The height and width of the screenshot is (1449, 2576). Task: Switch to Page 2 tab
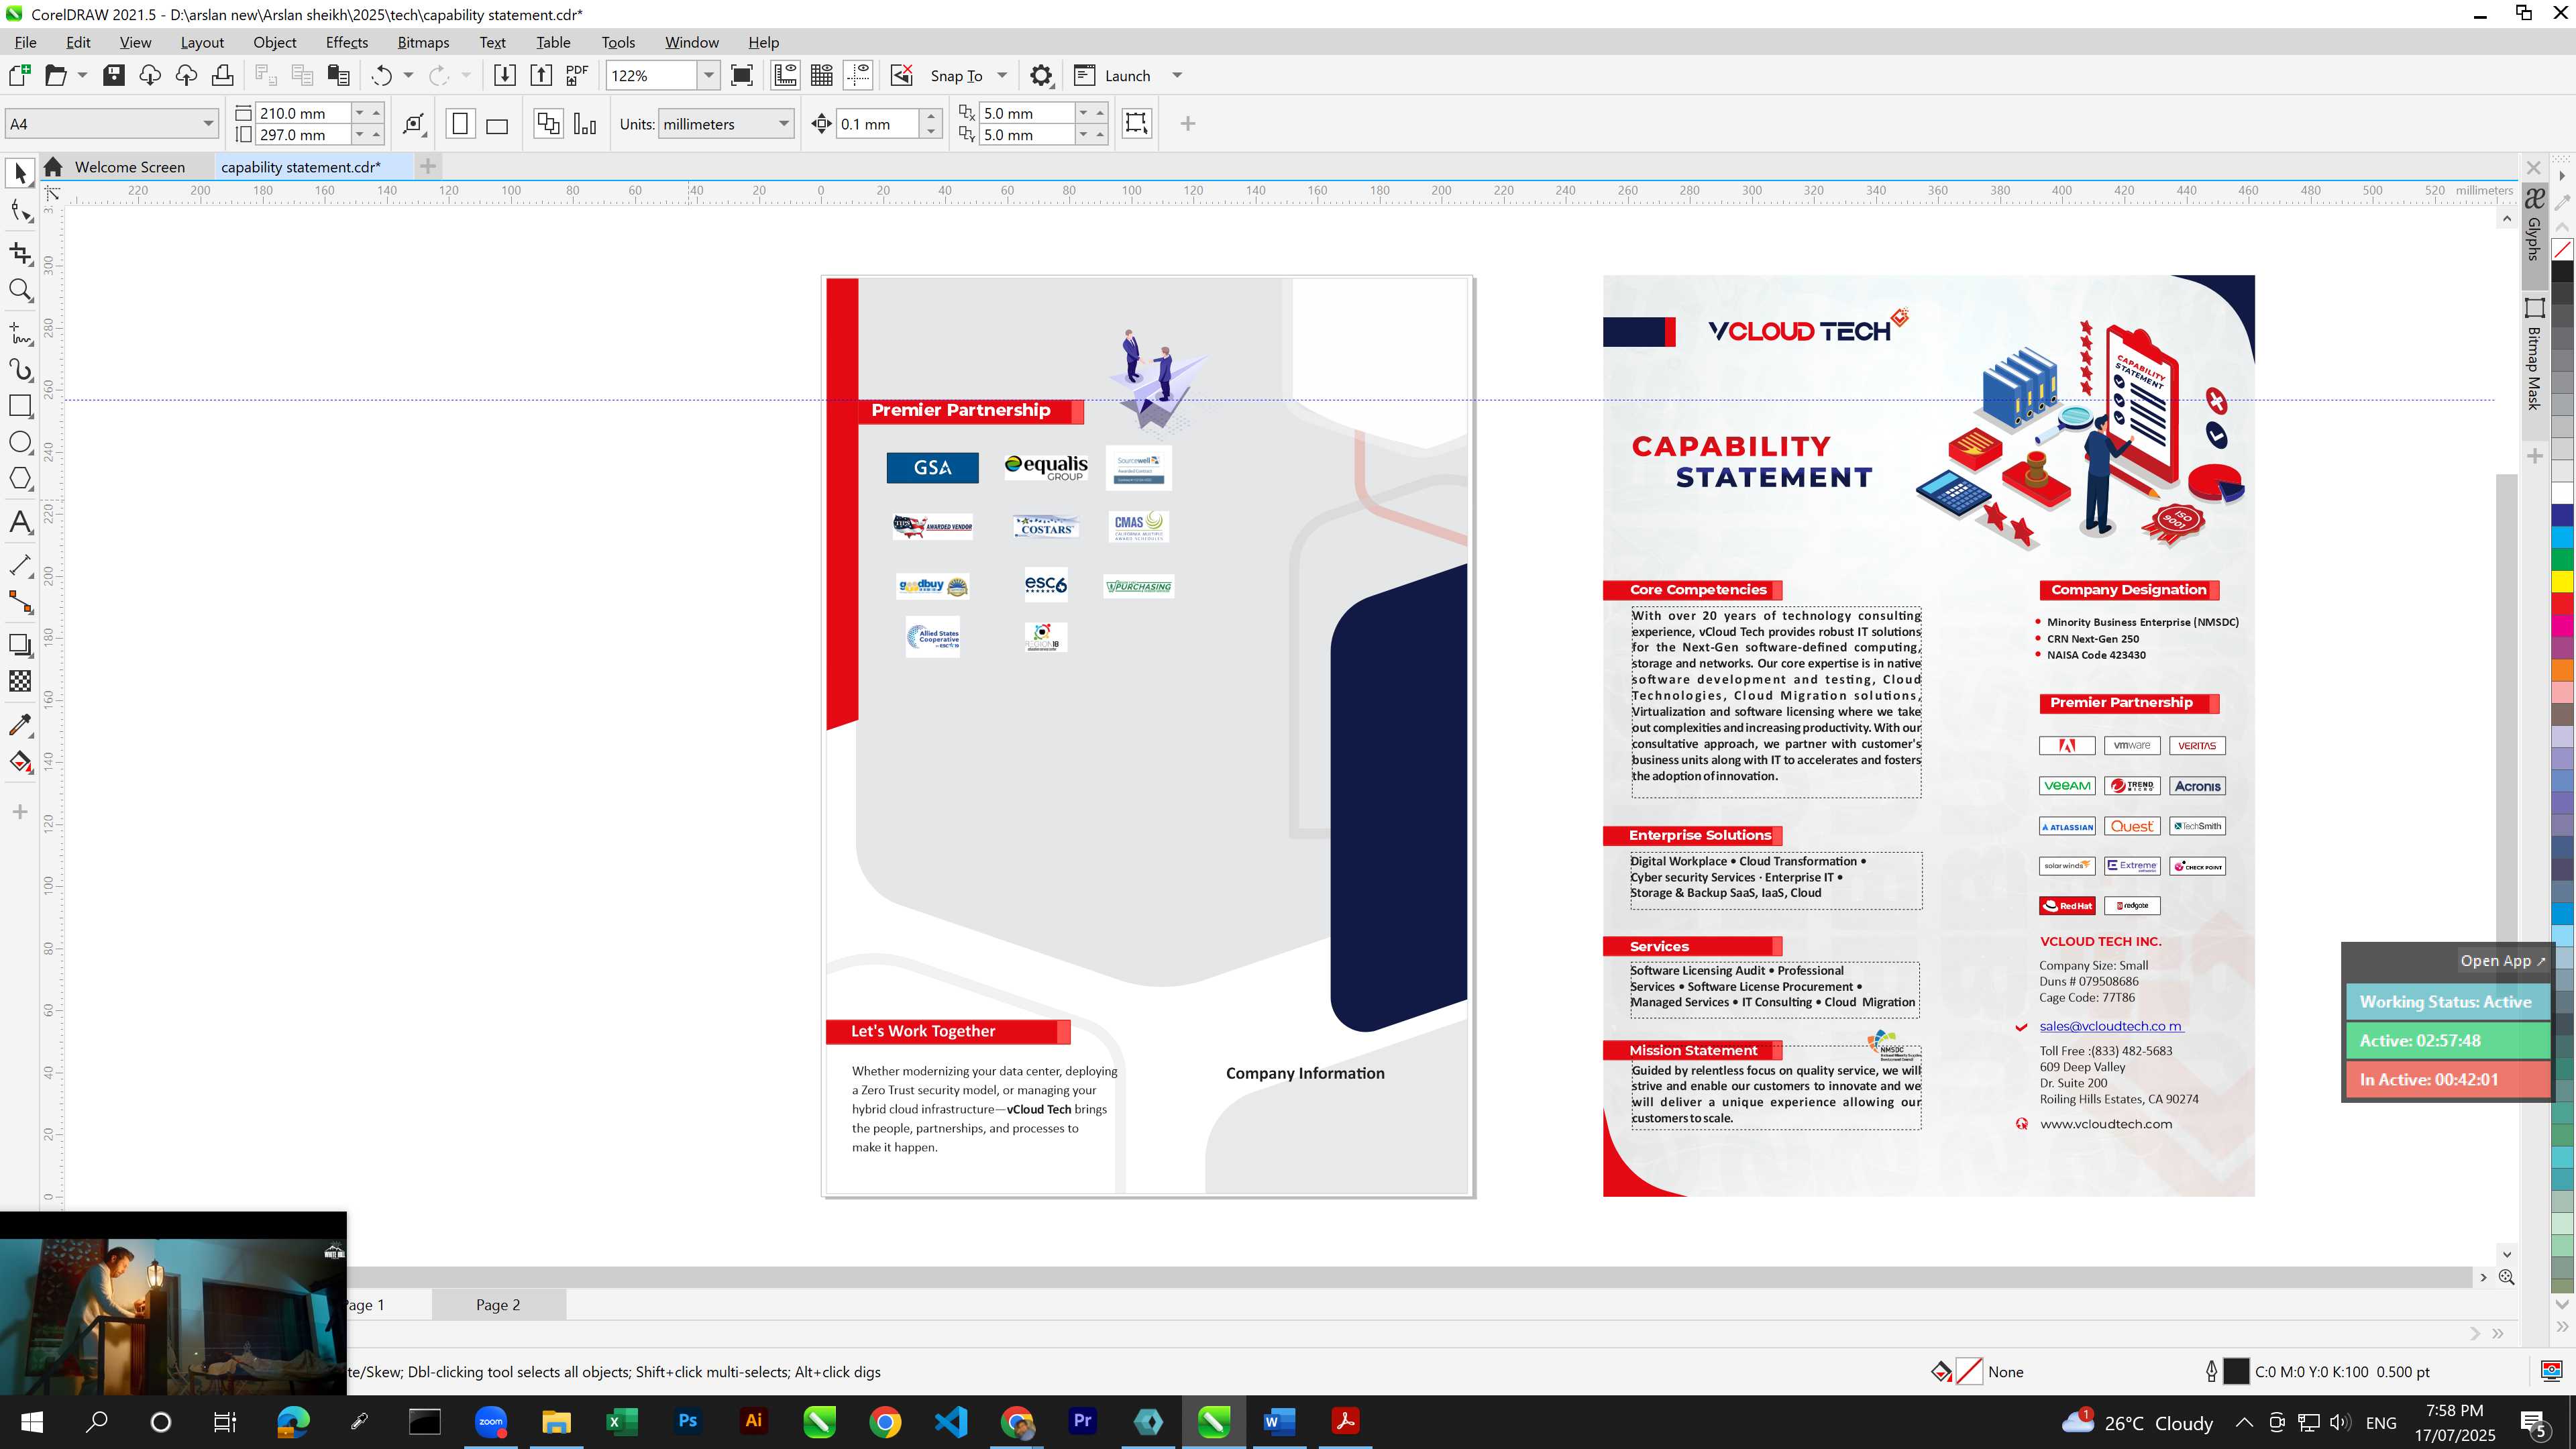pos(498,1304)
